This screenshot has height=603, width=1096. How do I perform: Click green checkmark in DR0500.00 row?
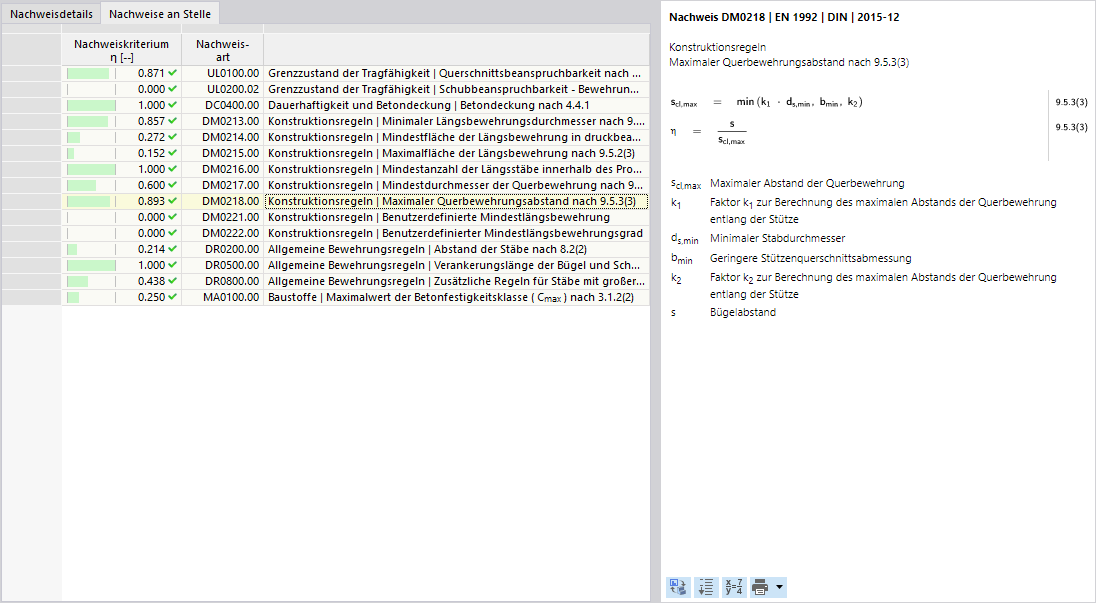(x=173, y=266)
